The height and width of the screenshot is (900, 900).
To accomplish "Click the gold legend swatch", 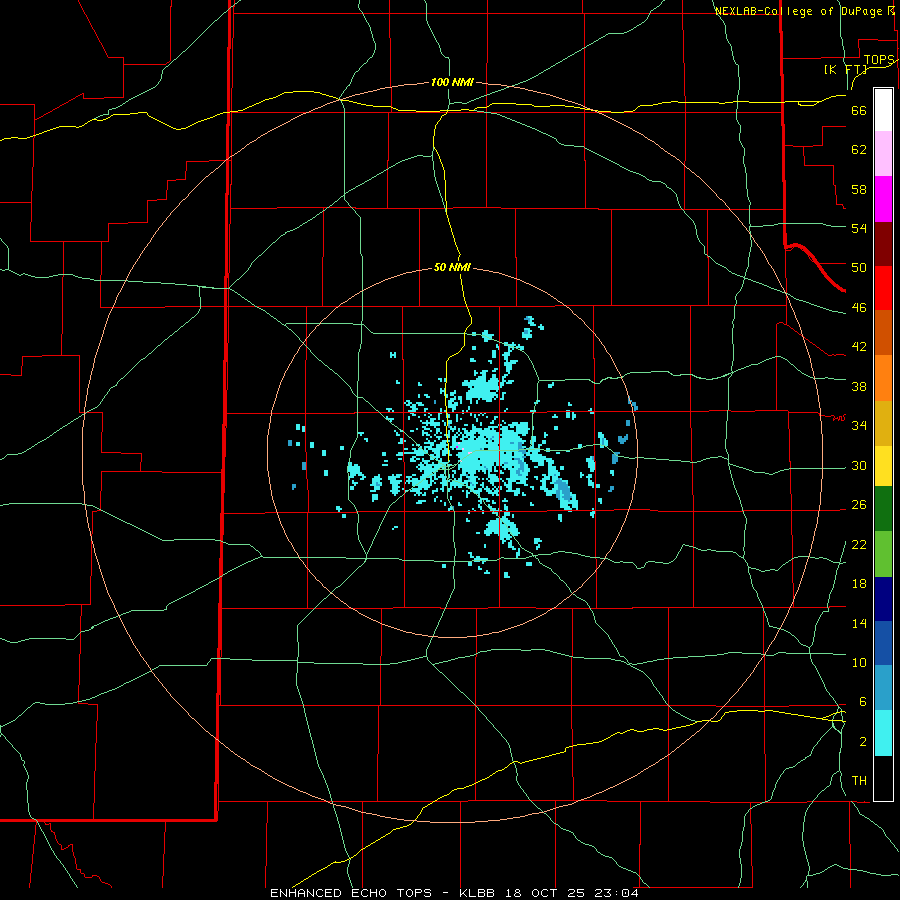I will pyautogui.click(x=883, y=423).
